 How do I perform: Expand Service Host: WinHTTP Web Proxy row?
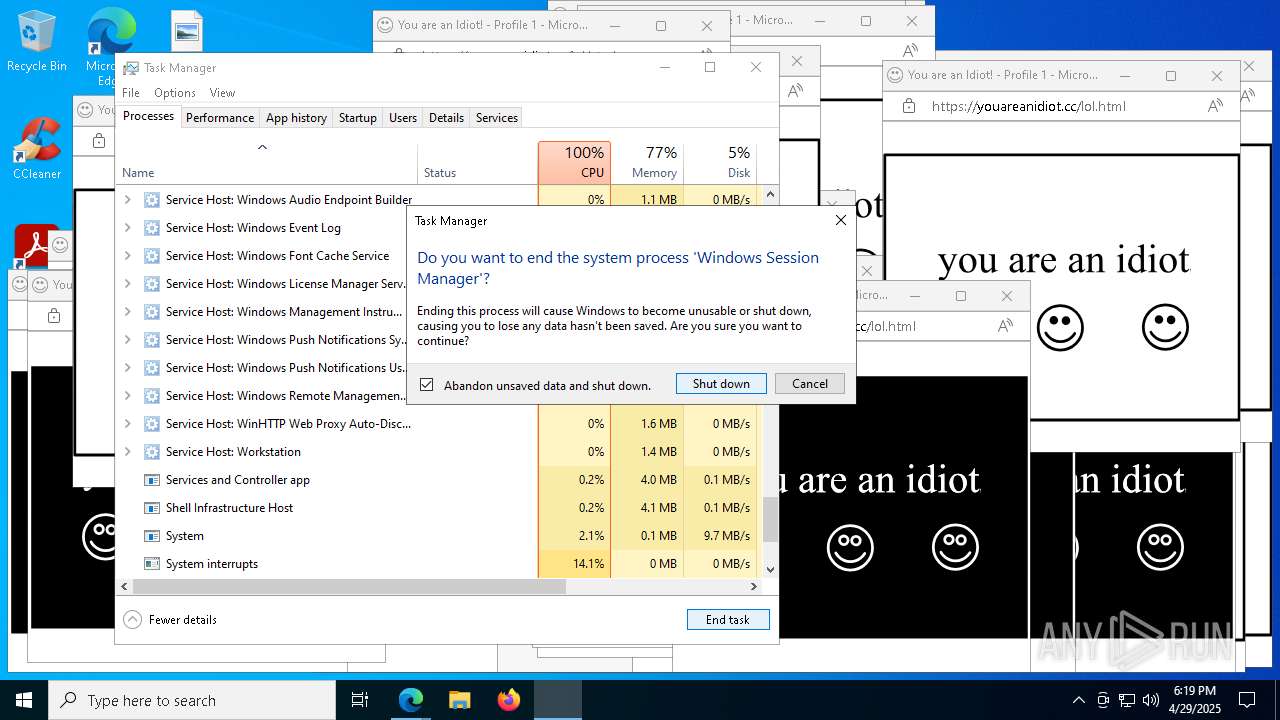pos(127,424)
